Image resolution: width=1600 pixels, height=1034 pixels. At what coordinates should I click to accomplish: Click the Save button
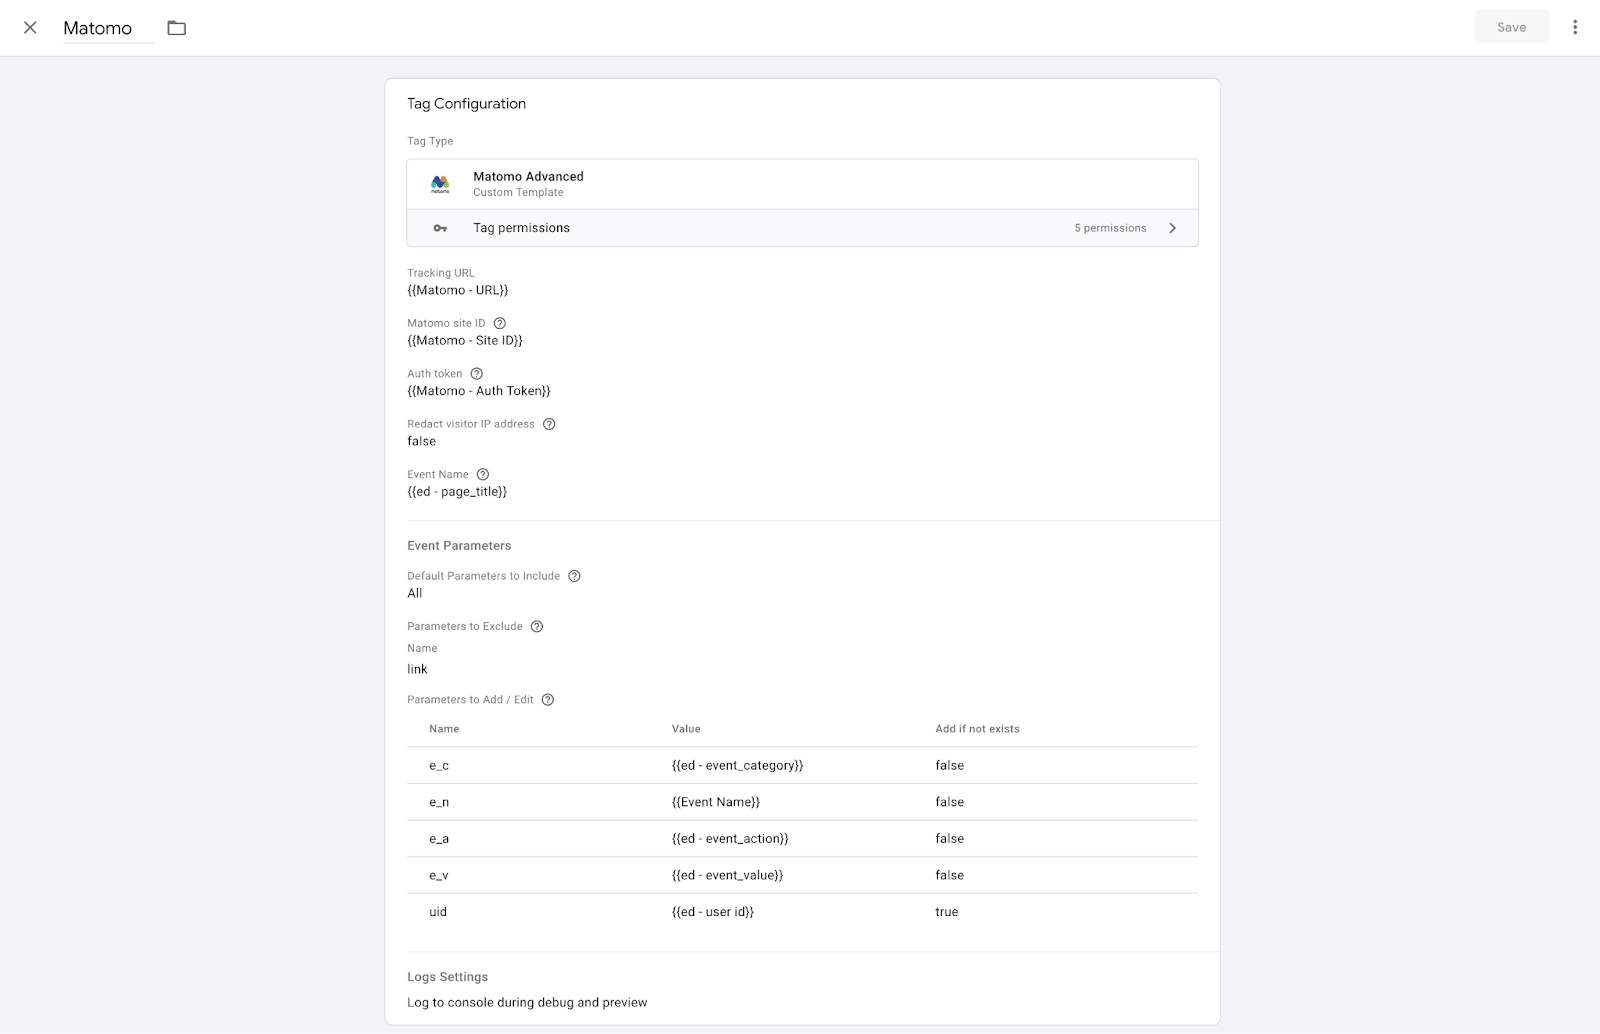pyautogui.click(x=1511, y=27)
